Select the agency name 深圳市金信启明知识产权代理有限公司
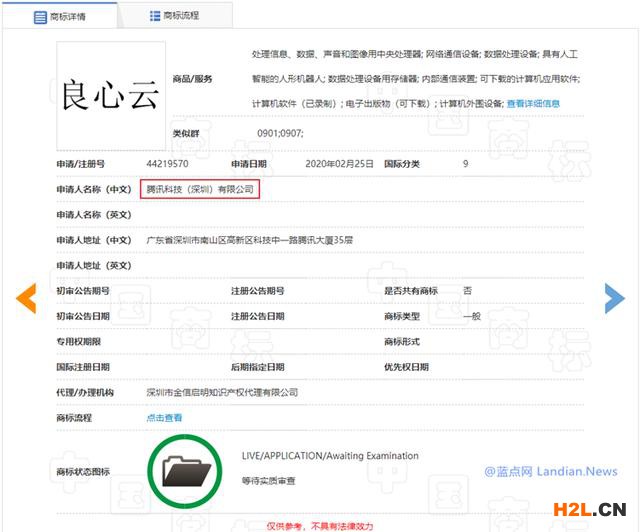 pyautogui.click(x=222, y=392)
